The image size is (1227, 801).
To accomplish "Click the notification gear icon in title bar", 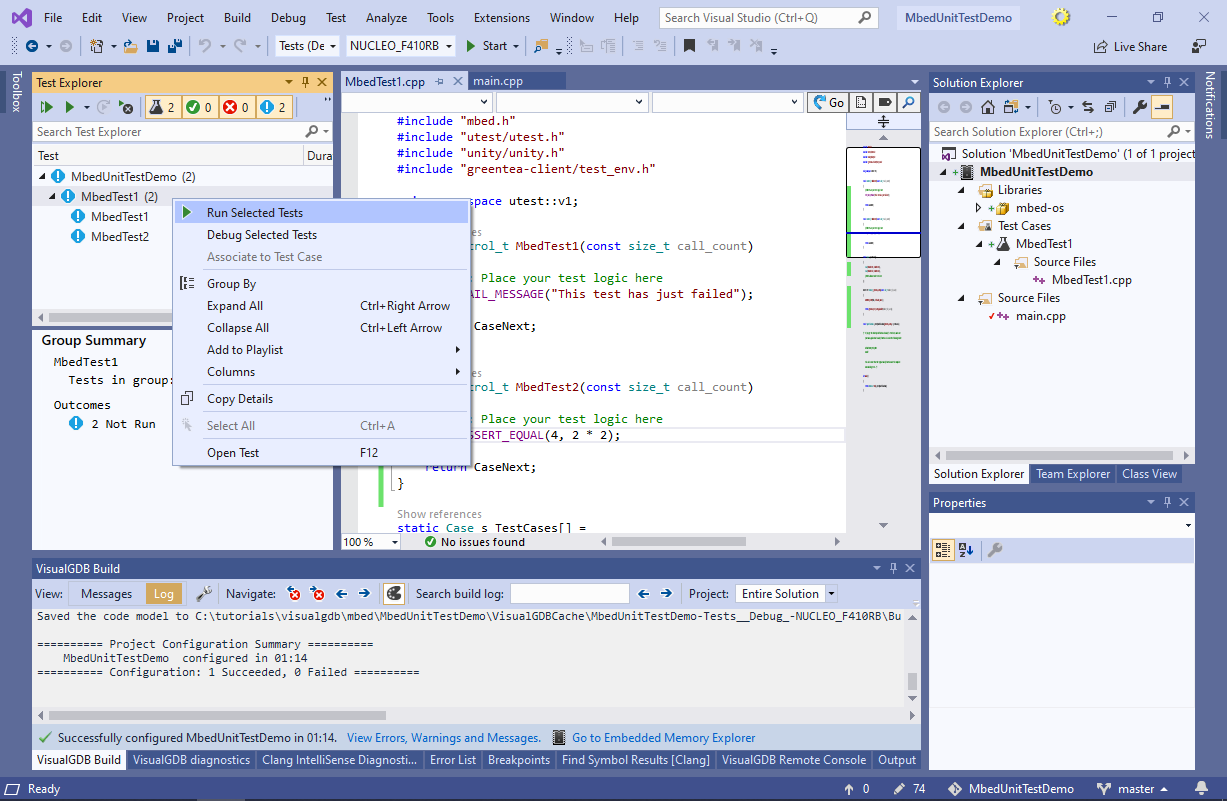I will 1062,17.
